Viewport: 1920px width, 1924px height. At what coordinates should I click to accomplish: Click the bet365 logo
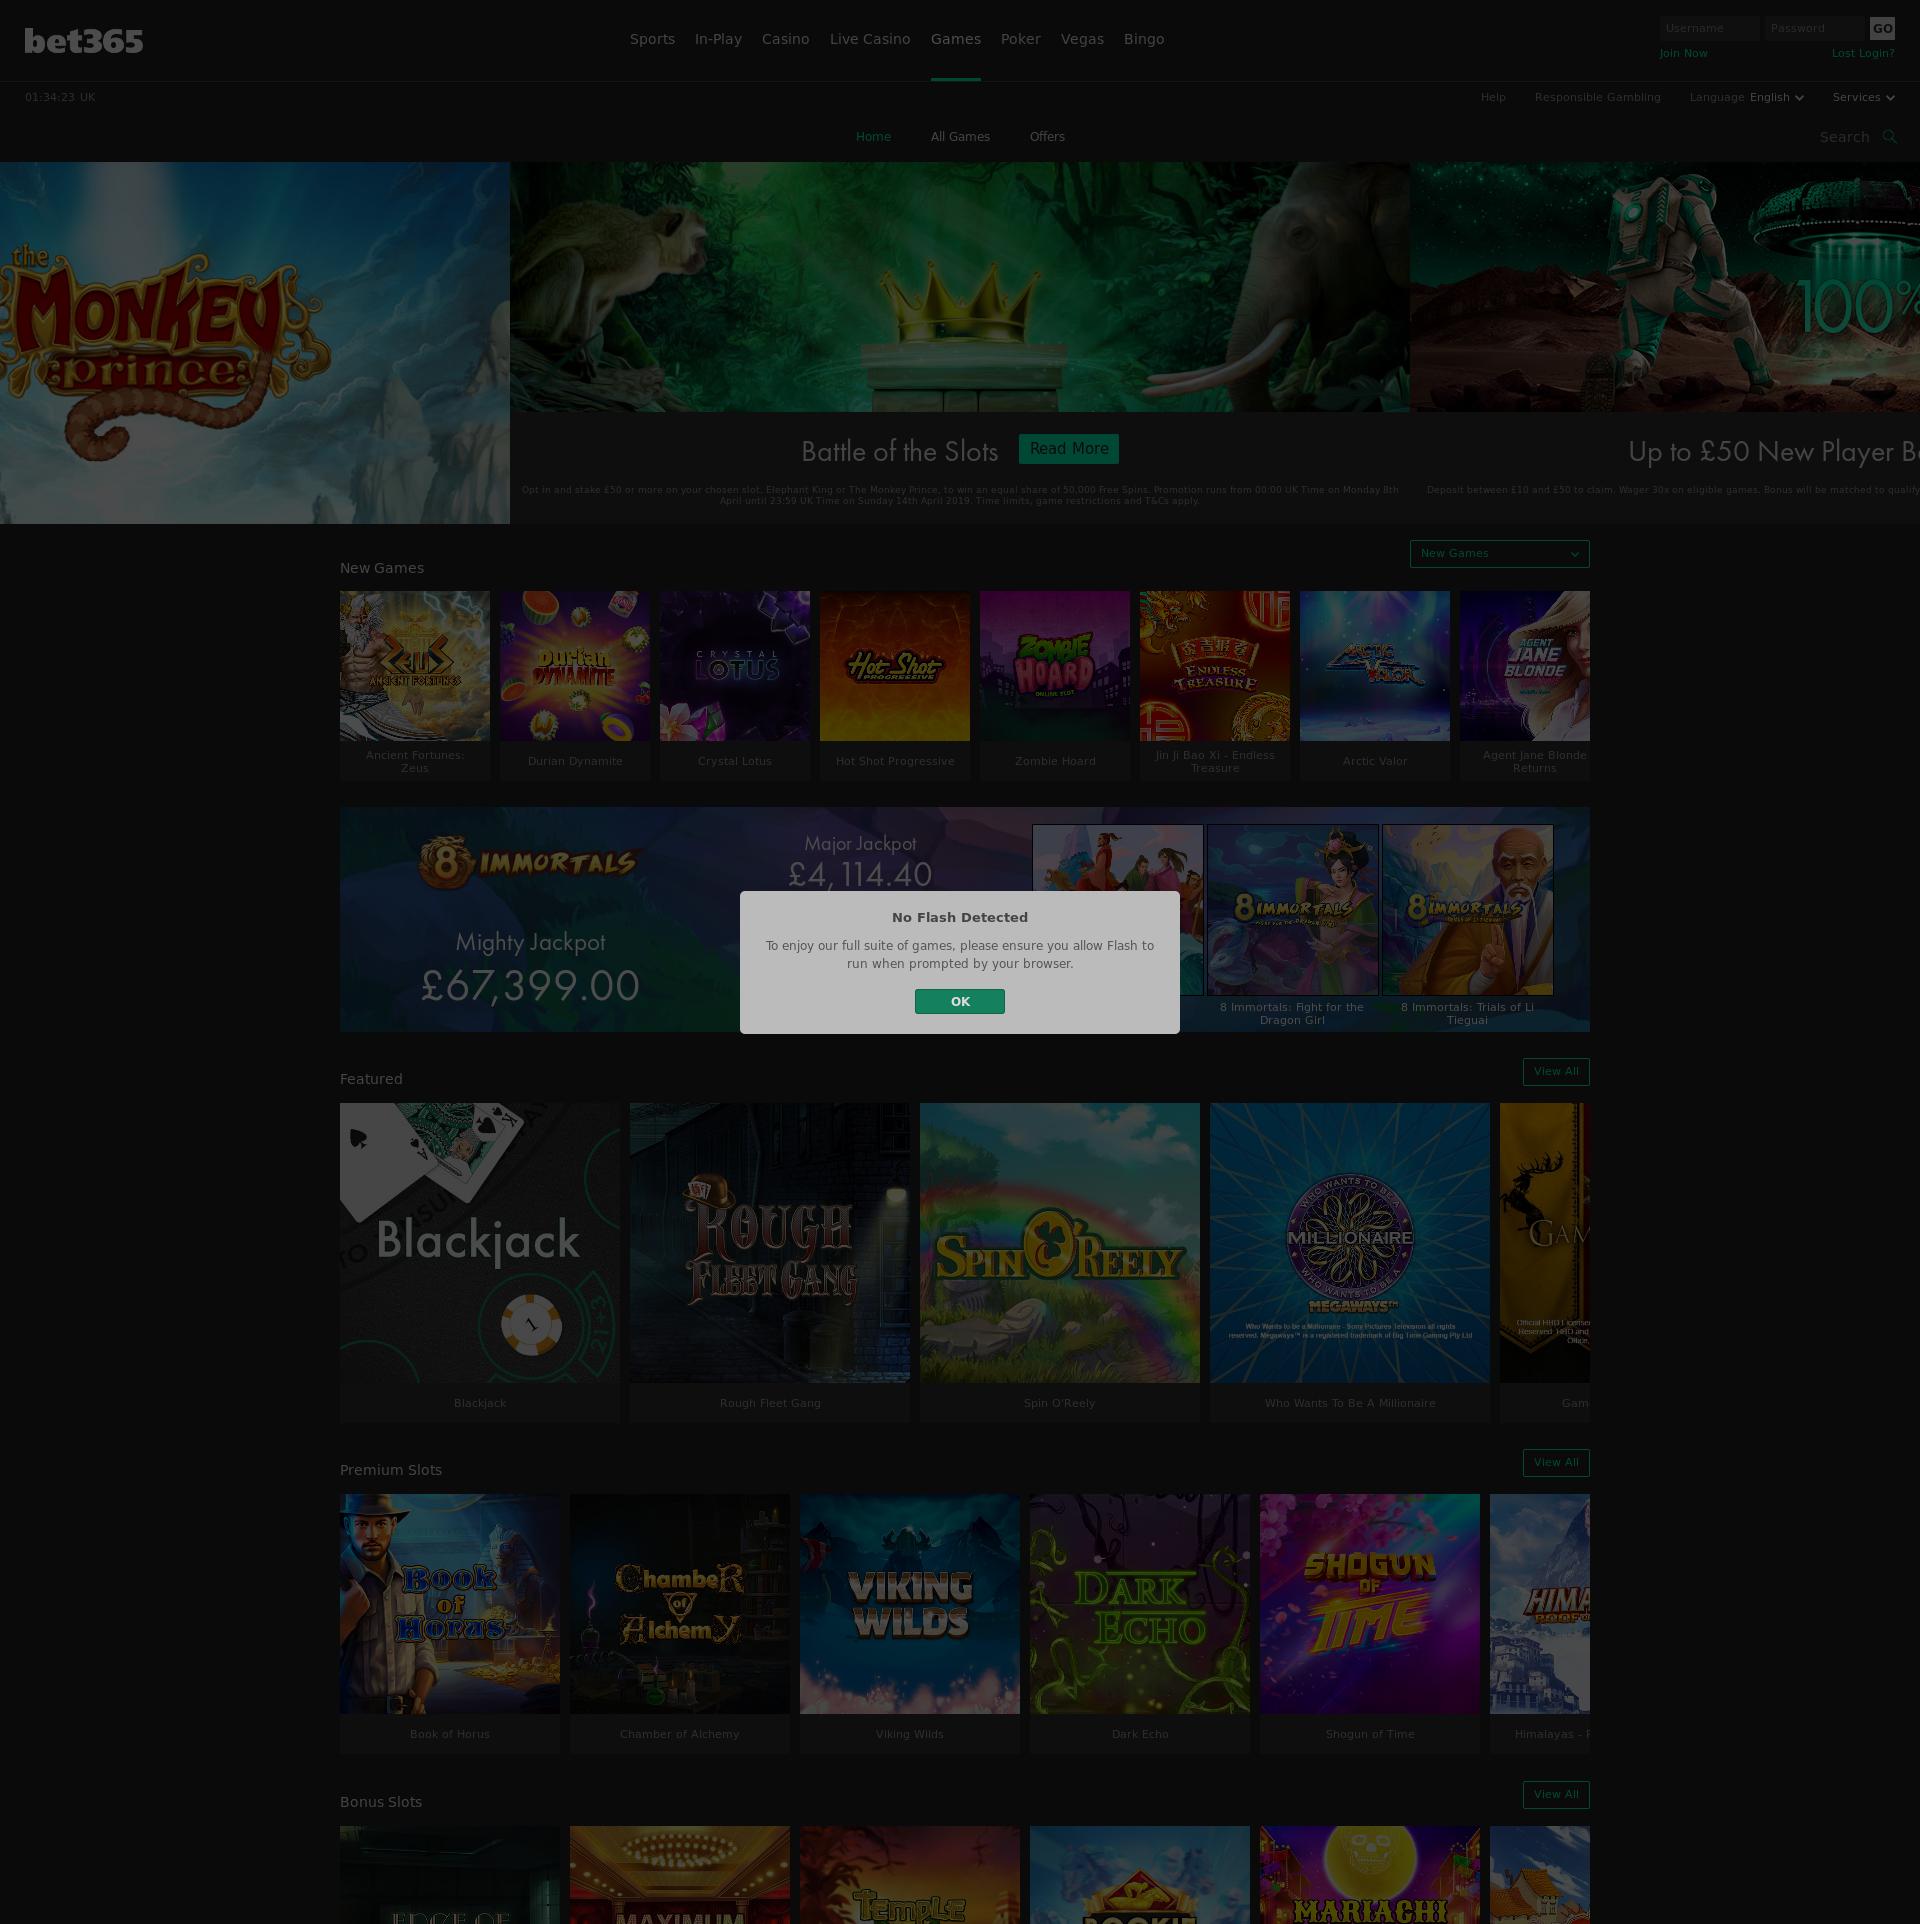pyautogui.click(x=84, y=41)
